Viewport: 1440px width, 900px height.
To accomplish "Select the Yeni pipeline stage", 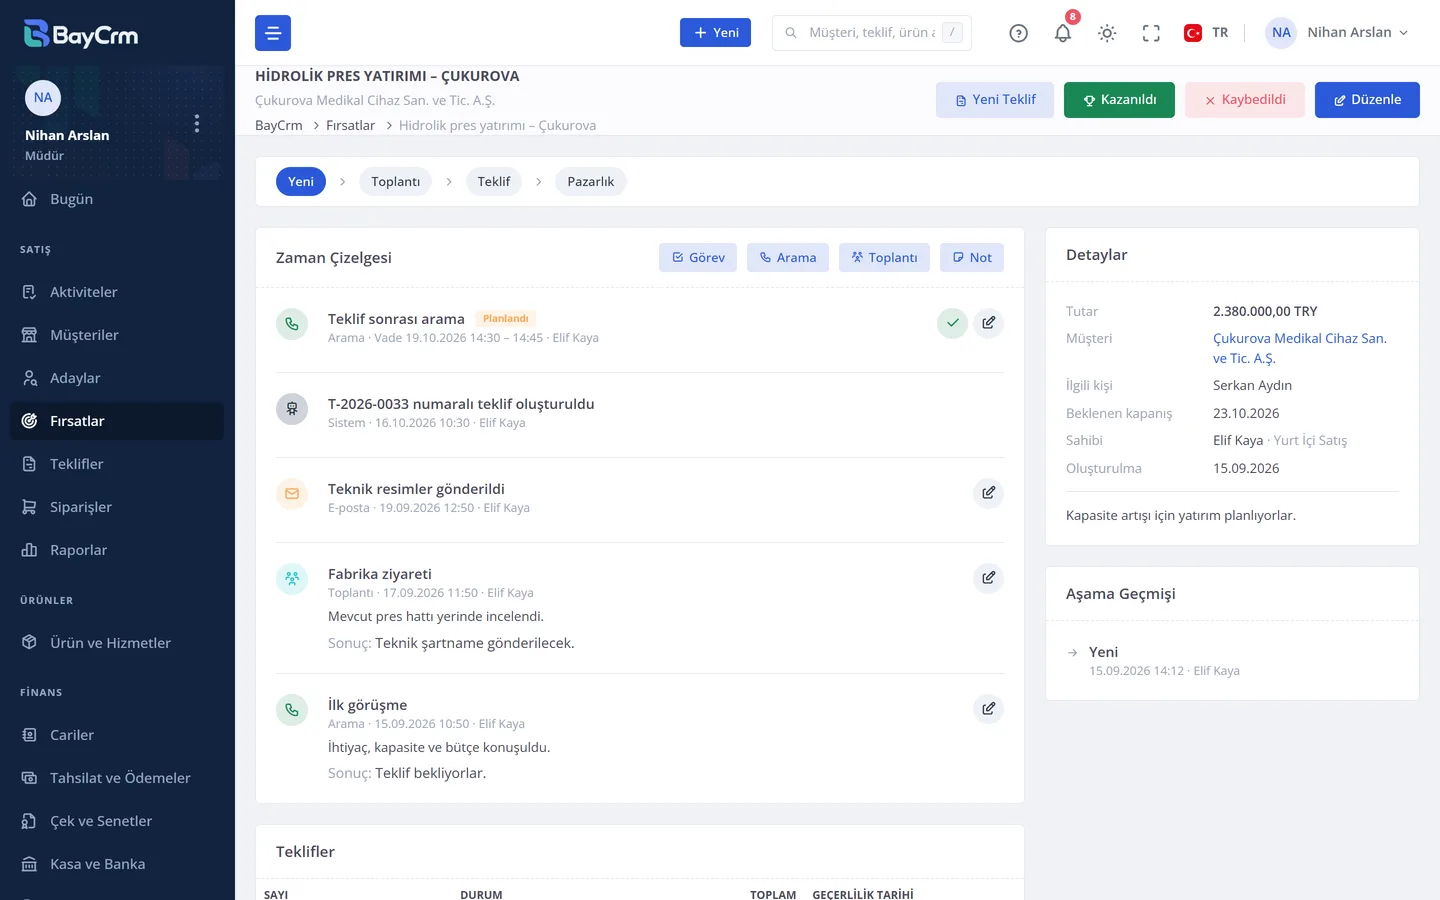I will click(x=301, y=182).
